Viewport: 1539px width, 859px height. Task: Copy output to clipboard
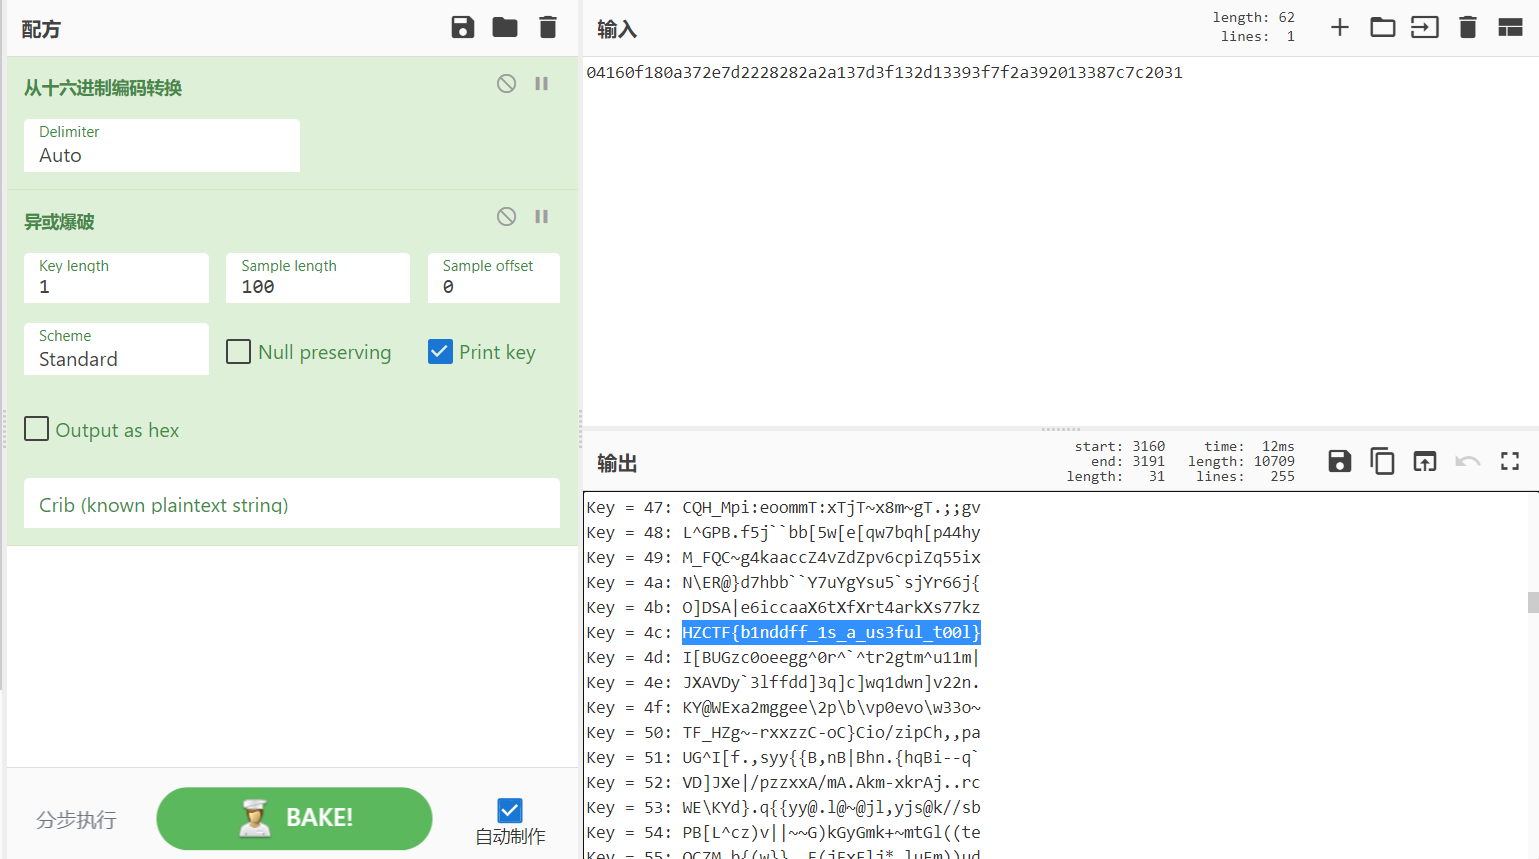[x=1382, y=461]
